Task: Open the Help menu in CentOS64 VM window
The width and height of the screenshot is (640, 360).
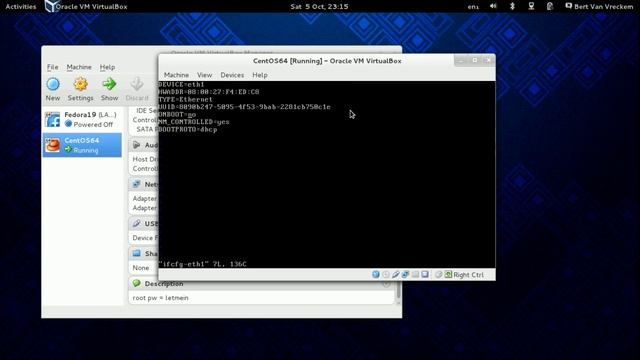Action: pyautogui.click(x=260, y=75)
